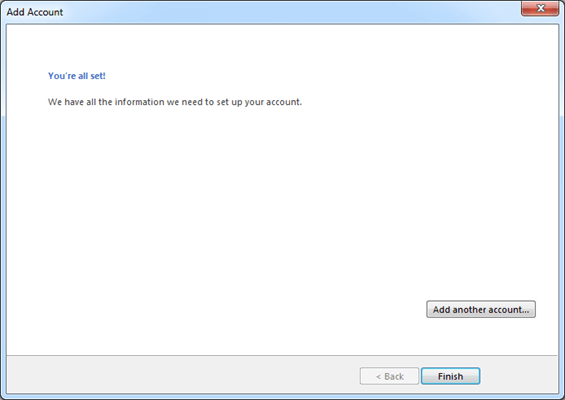
Task: Close the Add Account dialog
Action: click(x=540, y=8)
